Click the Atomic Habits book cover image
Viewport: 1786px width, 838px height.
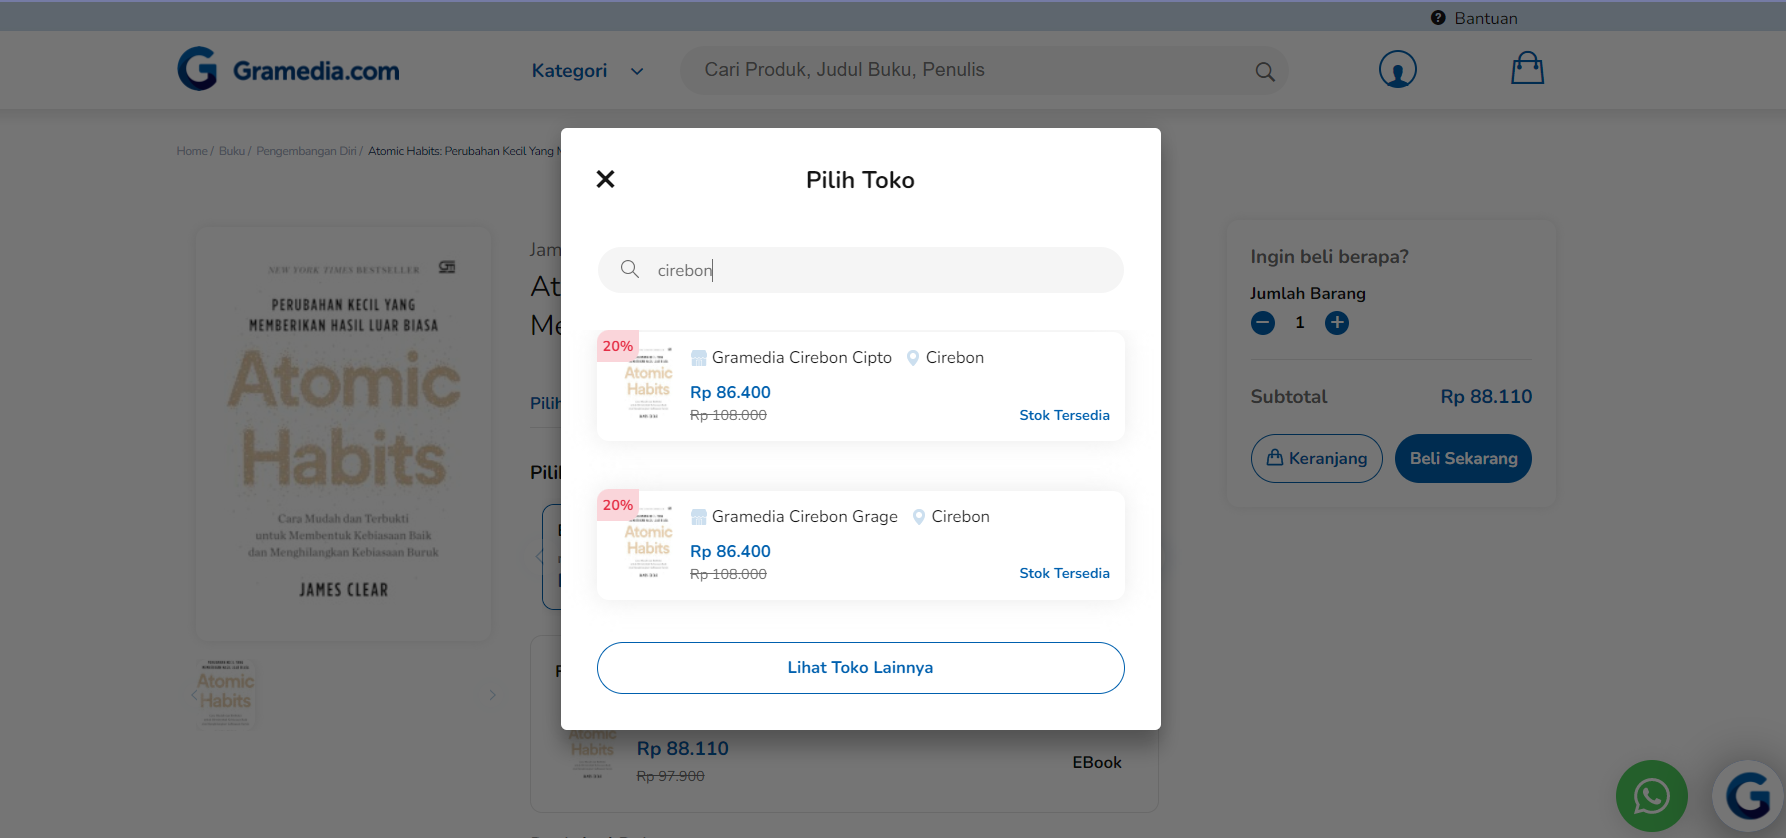(343, 433)
